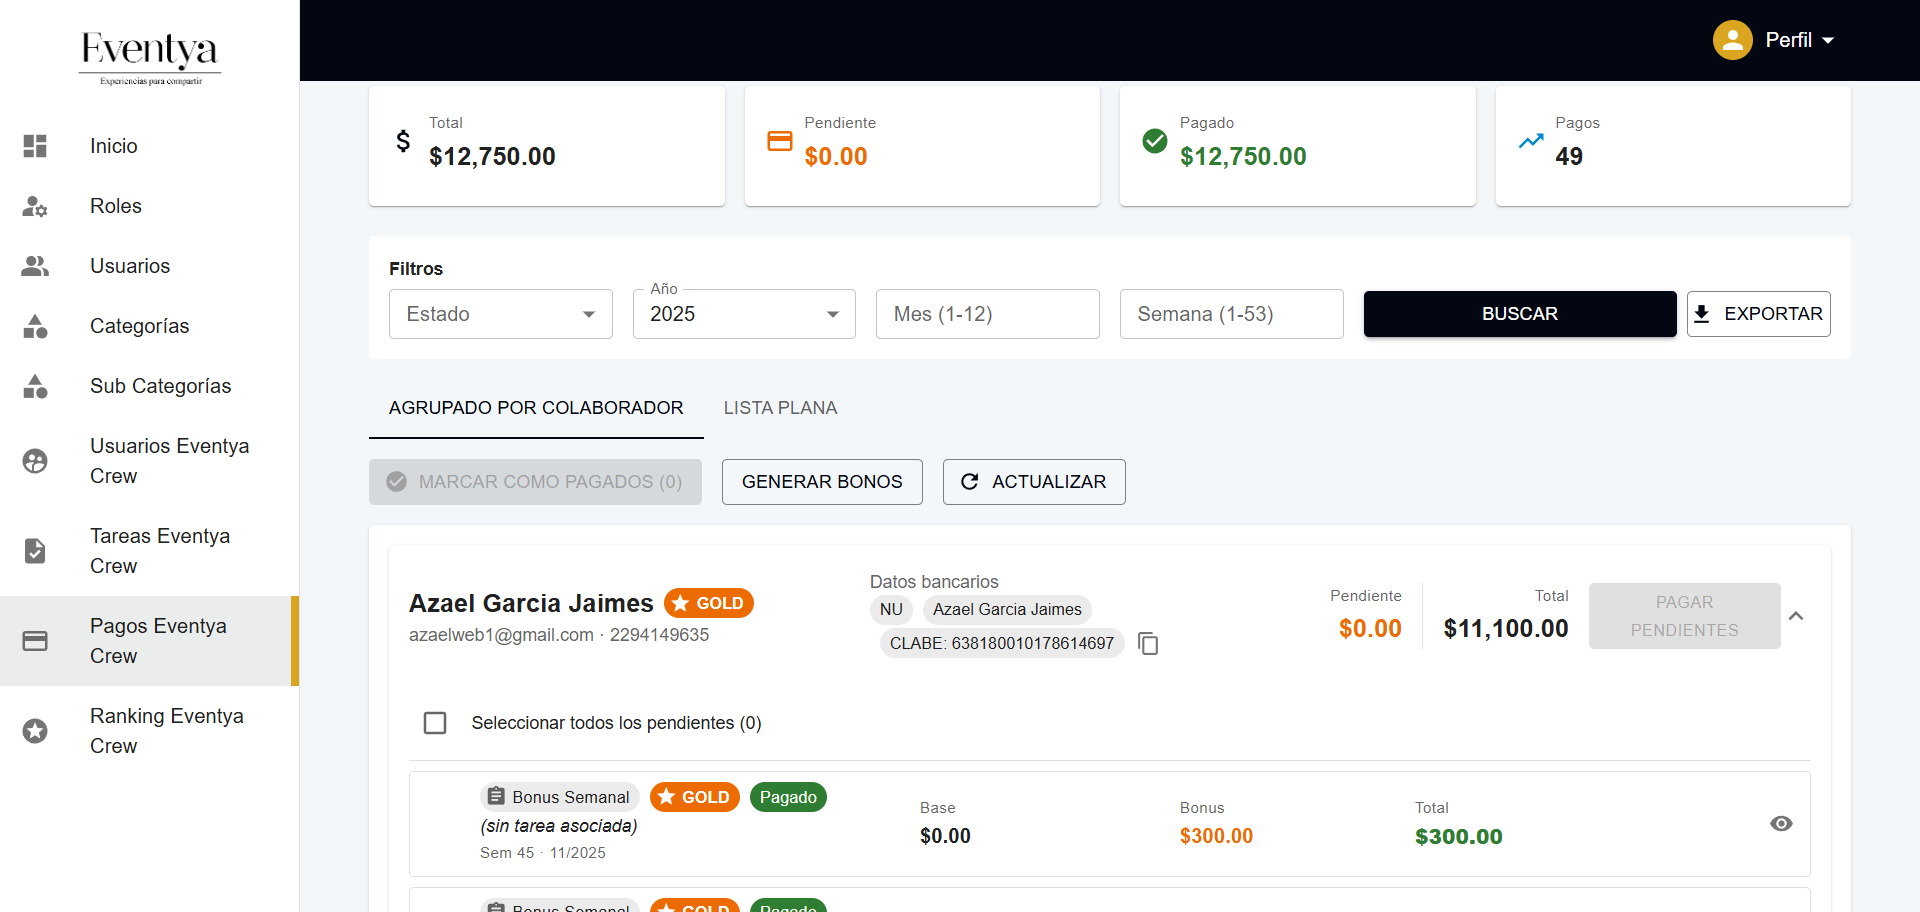Focus the Semana (1-53) input field
This screenshot has height=912, width=1920.
[1230, 314]
